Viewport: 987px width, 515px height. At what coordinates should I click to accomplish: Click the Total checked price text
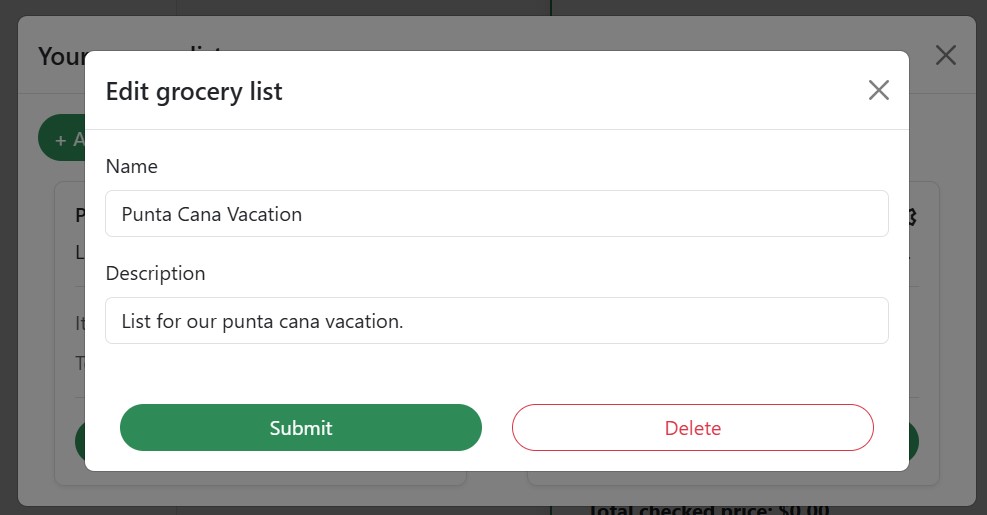708,509
